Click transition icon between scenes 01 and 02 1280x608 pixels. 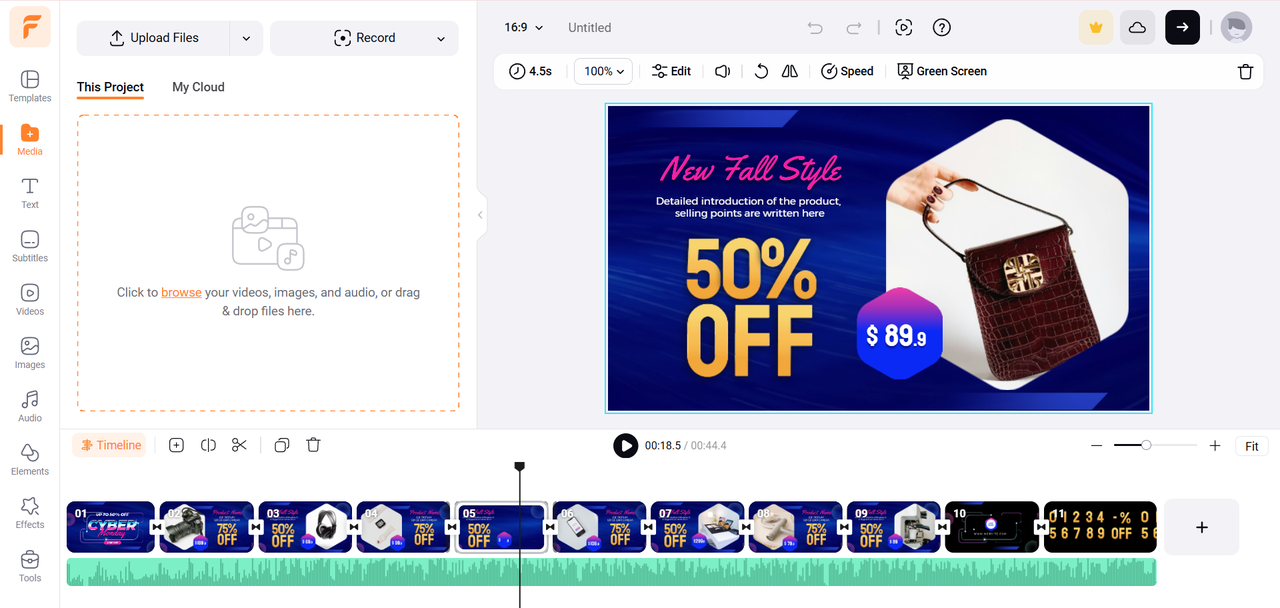tap(157, 527)
